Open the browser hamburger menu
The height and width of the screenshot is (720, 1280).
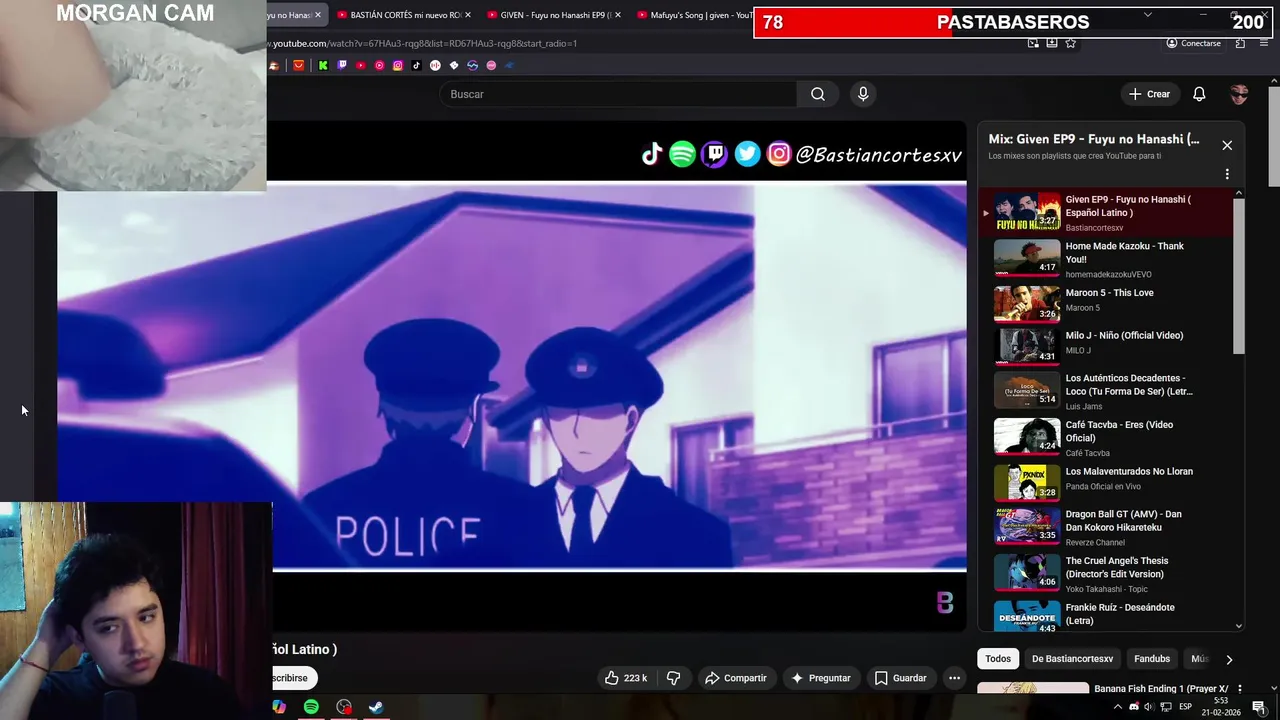(1265, 43)
